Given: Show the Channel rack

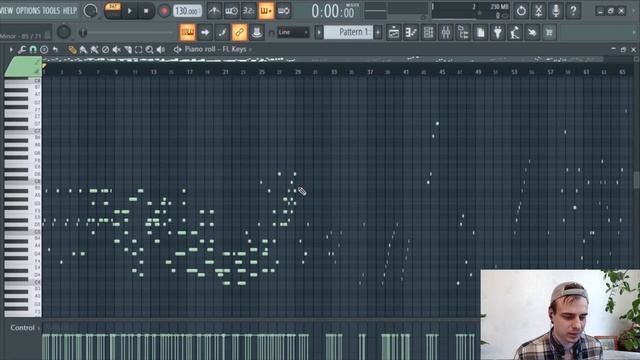Looking at the screenshot, I should pos(428,32).
